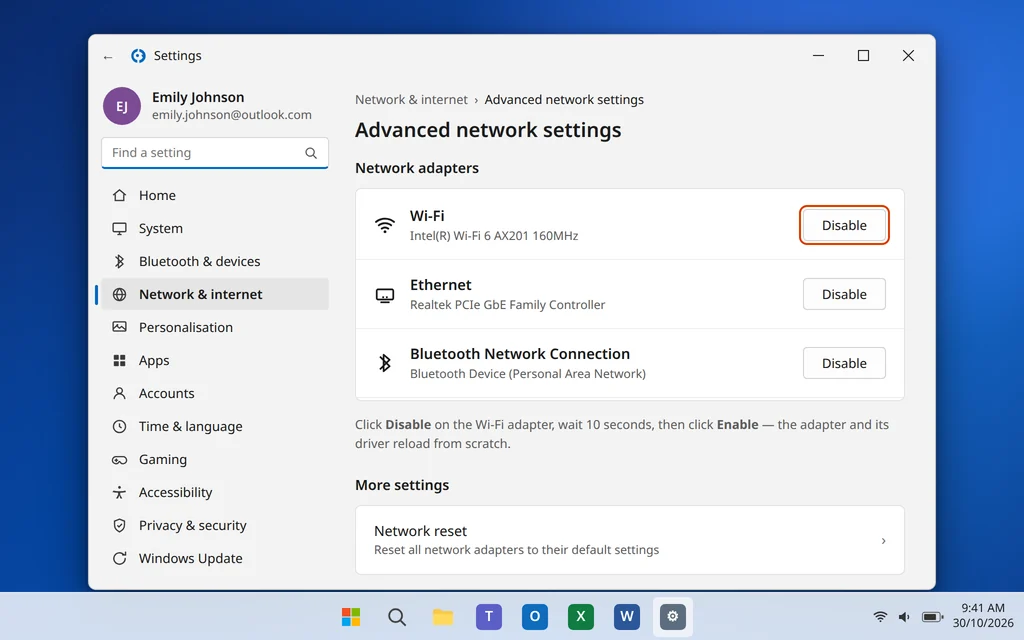This screenshot has width=1024, height=640.
Task: Open Personalisation settings
Action: coord(213,327)
